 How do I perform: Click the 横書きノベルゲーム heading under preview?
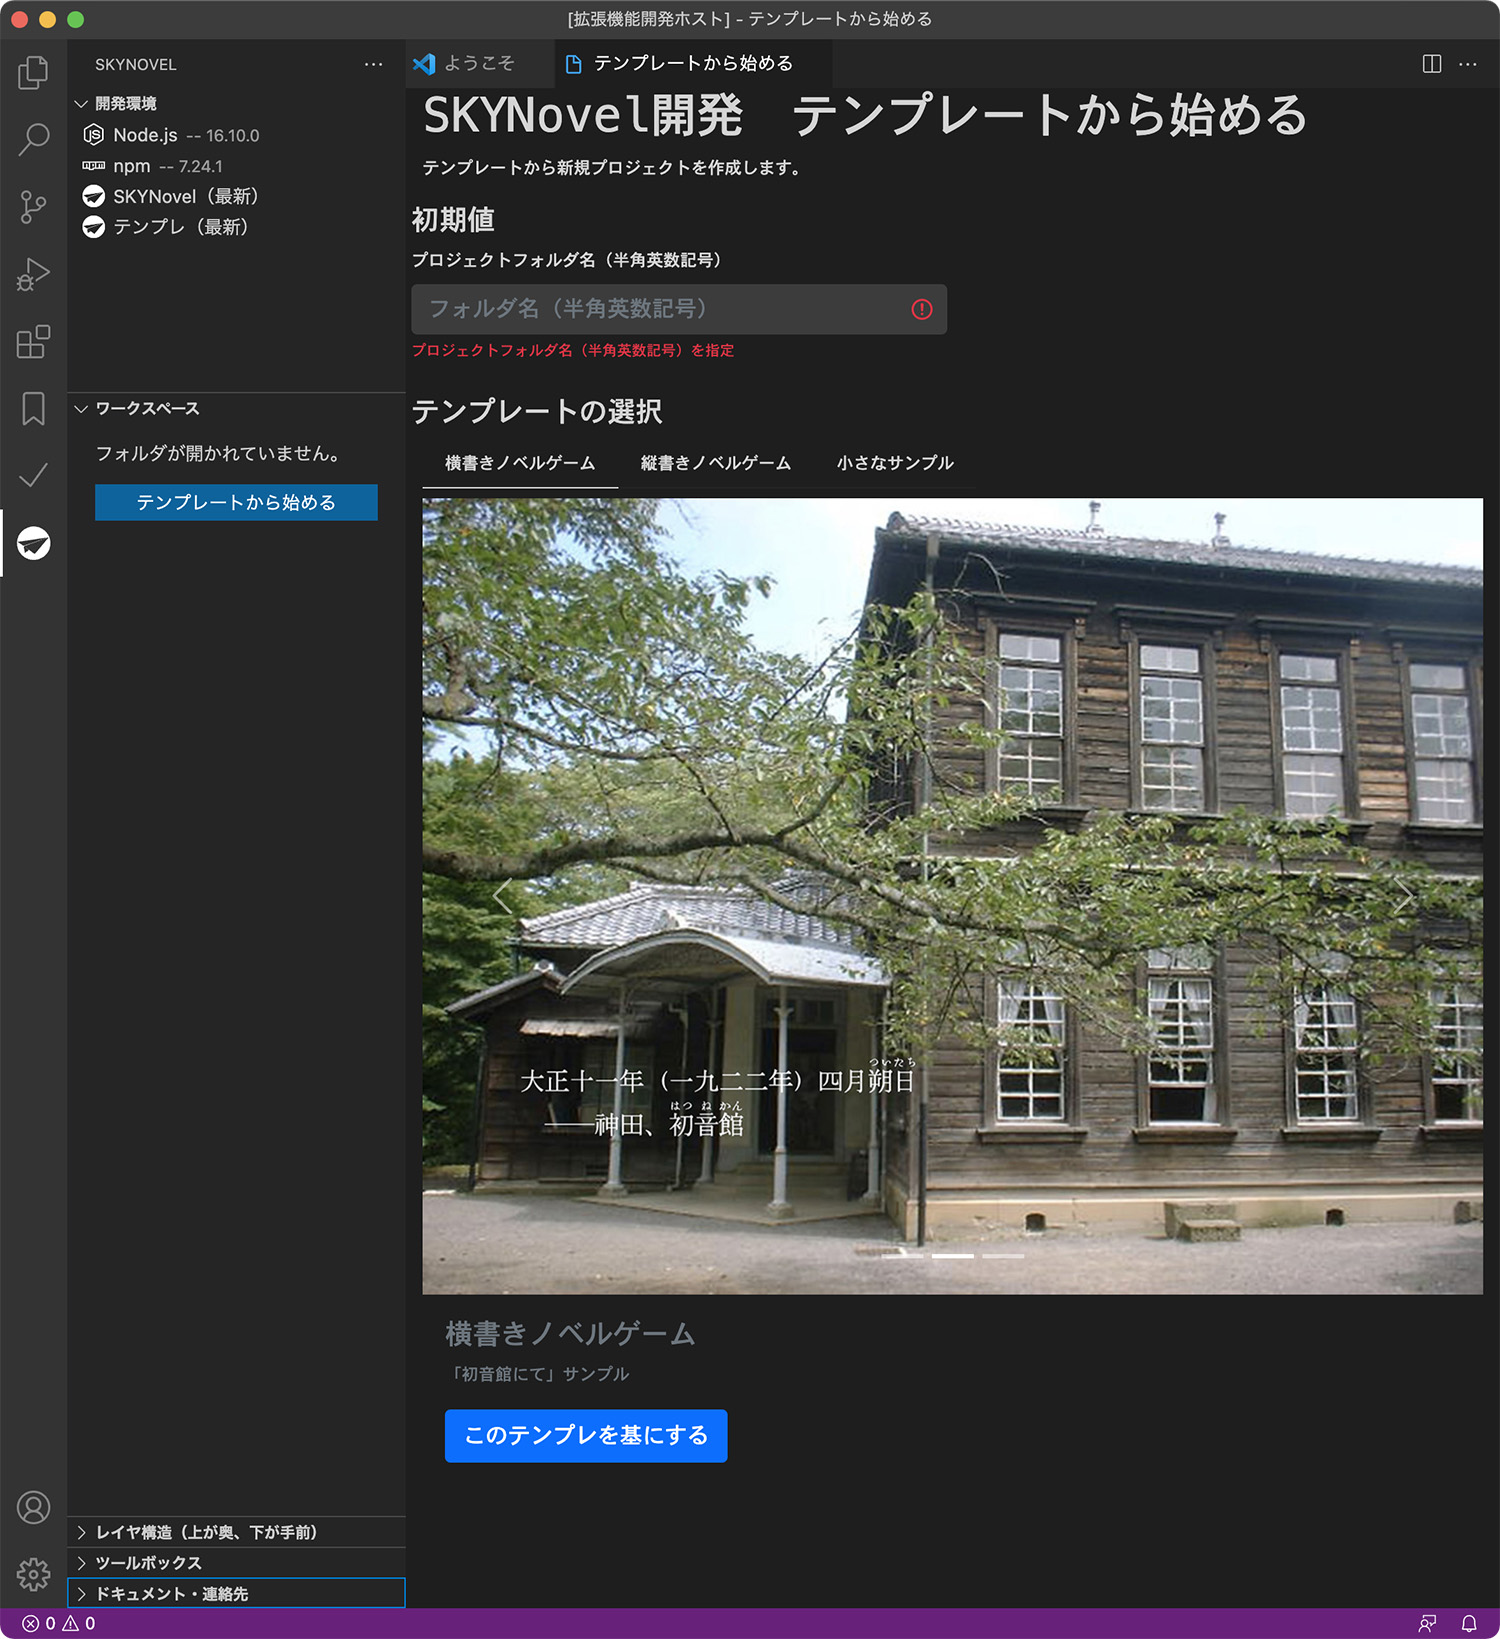click(570, 1334)
